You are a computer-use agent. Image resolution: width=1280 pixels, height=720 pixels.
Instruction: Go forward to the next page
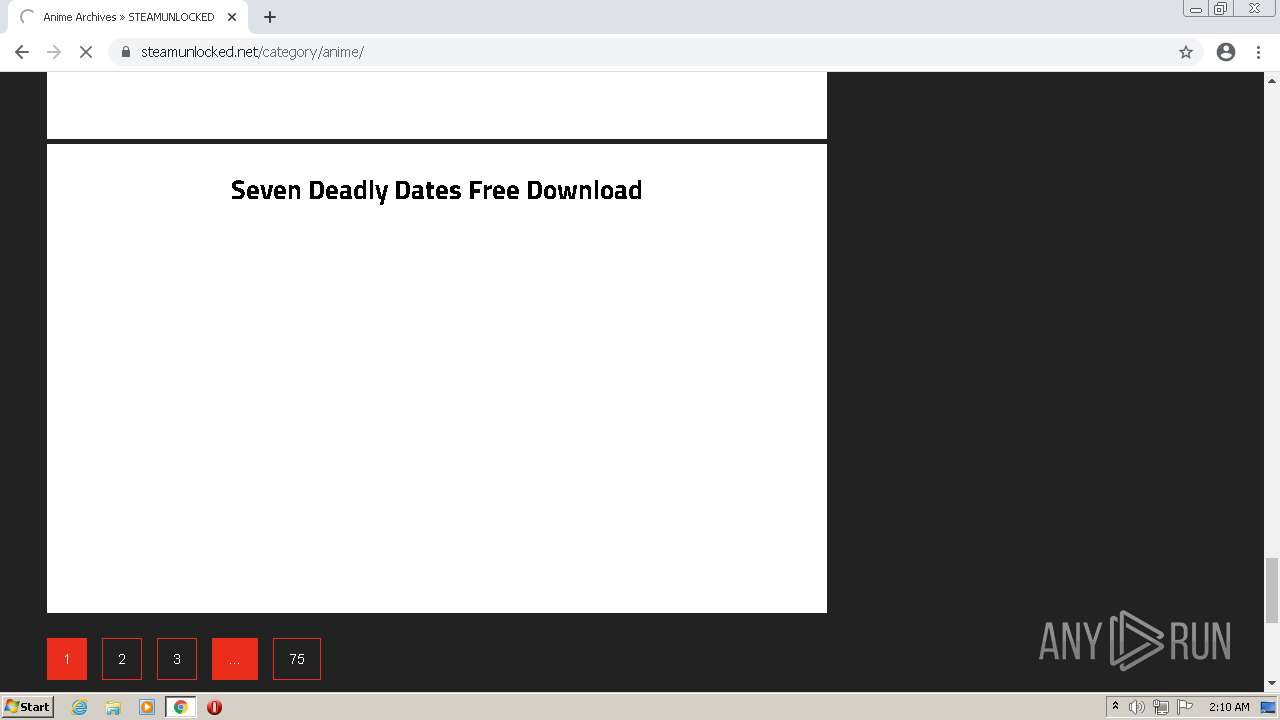coord(54,52)
